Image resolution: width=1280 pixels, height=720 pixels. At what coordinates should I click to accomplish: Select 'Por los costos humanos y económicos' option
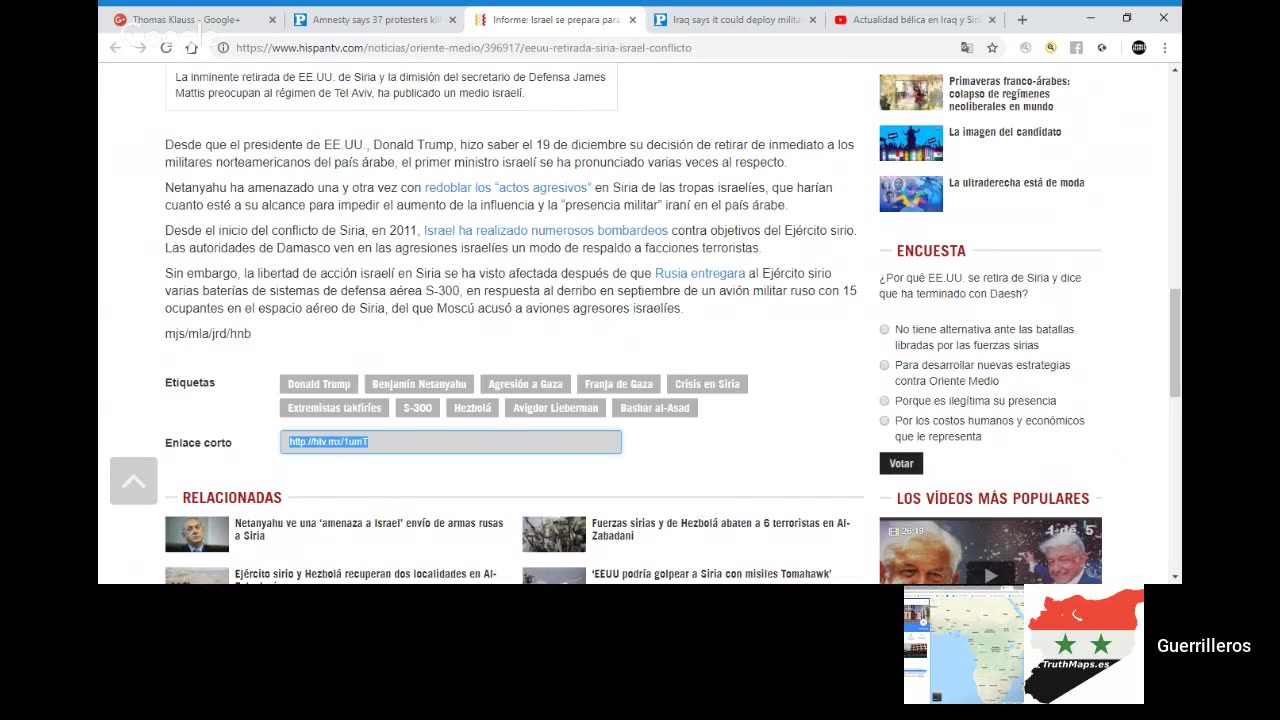click(884, 421)
